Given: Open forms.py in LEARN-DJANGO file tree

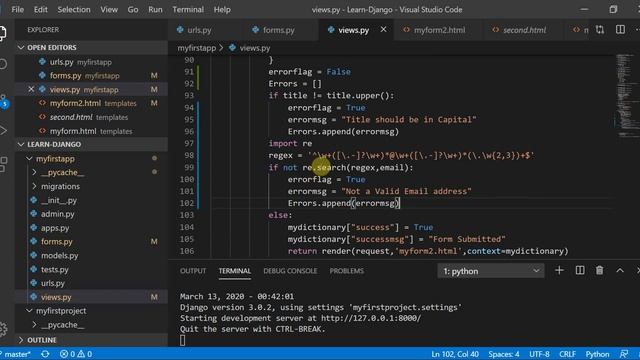Looking at the screenshot, I should [91, 242].
